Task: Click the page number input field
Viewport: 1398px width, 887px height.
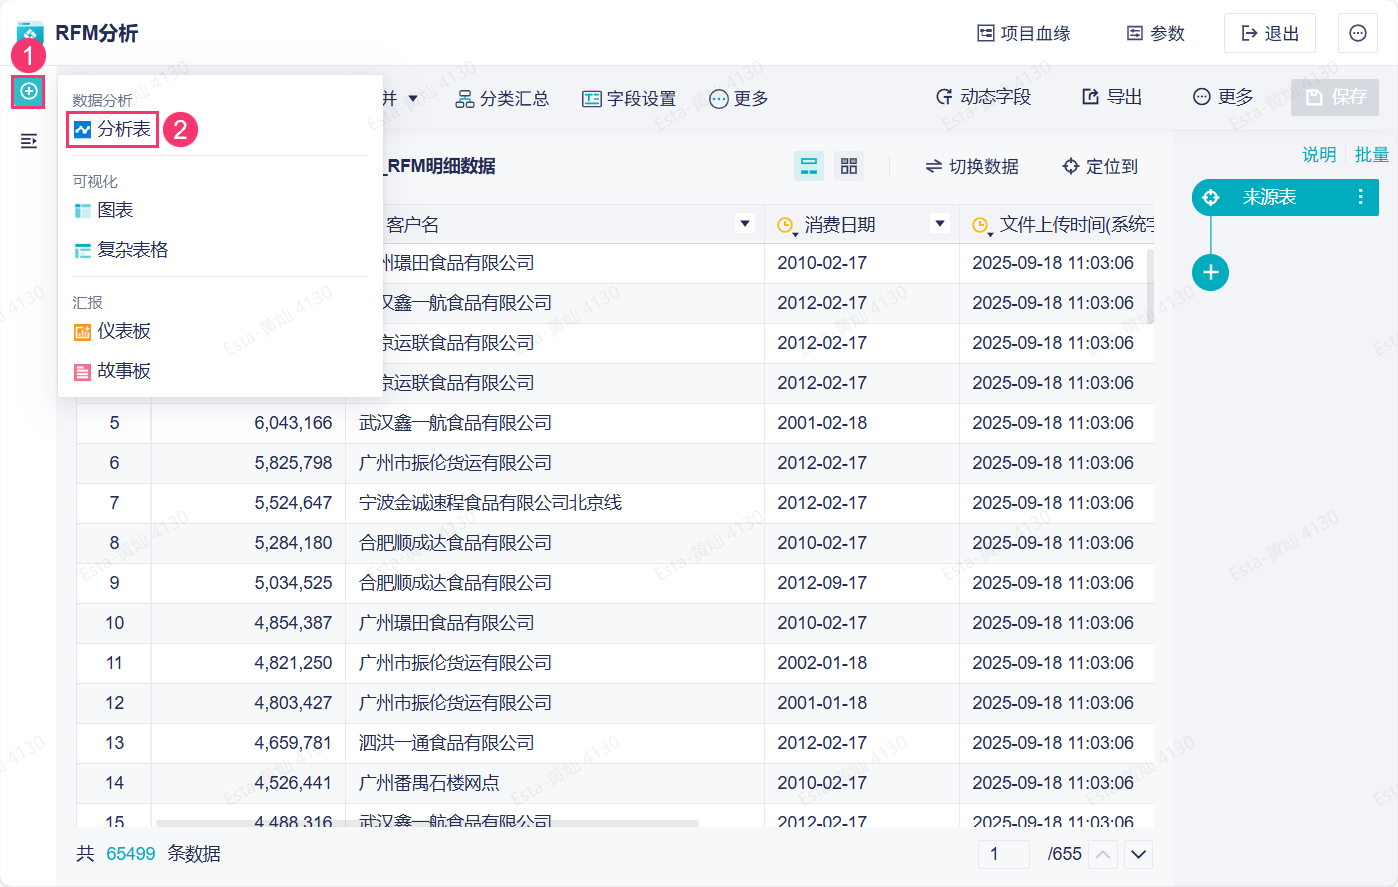Action: (1004, 854)
